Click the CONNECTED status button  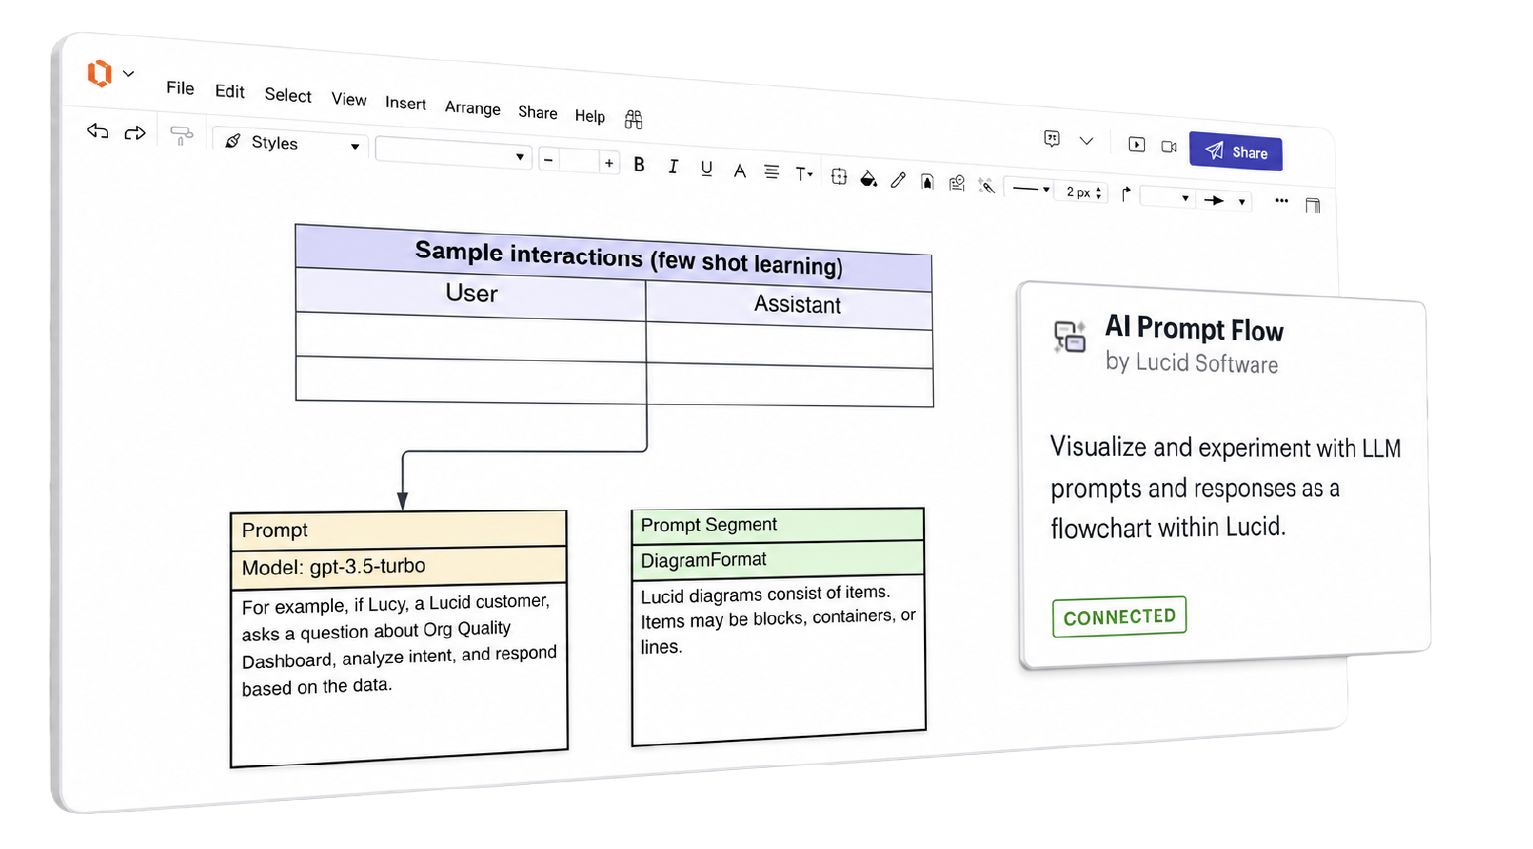click(x=1119, y=617)
